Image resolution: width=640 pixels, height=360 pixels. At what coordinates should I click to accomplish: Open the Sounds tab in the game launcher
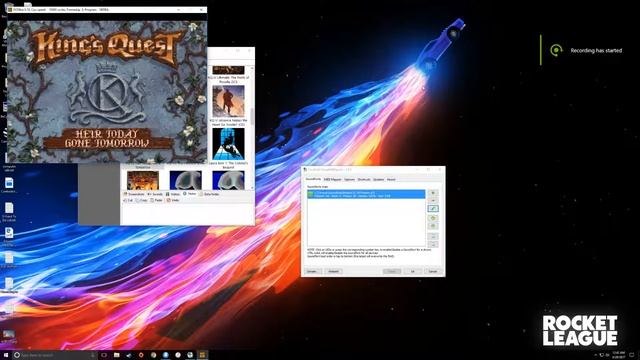(155, 194)
